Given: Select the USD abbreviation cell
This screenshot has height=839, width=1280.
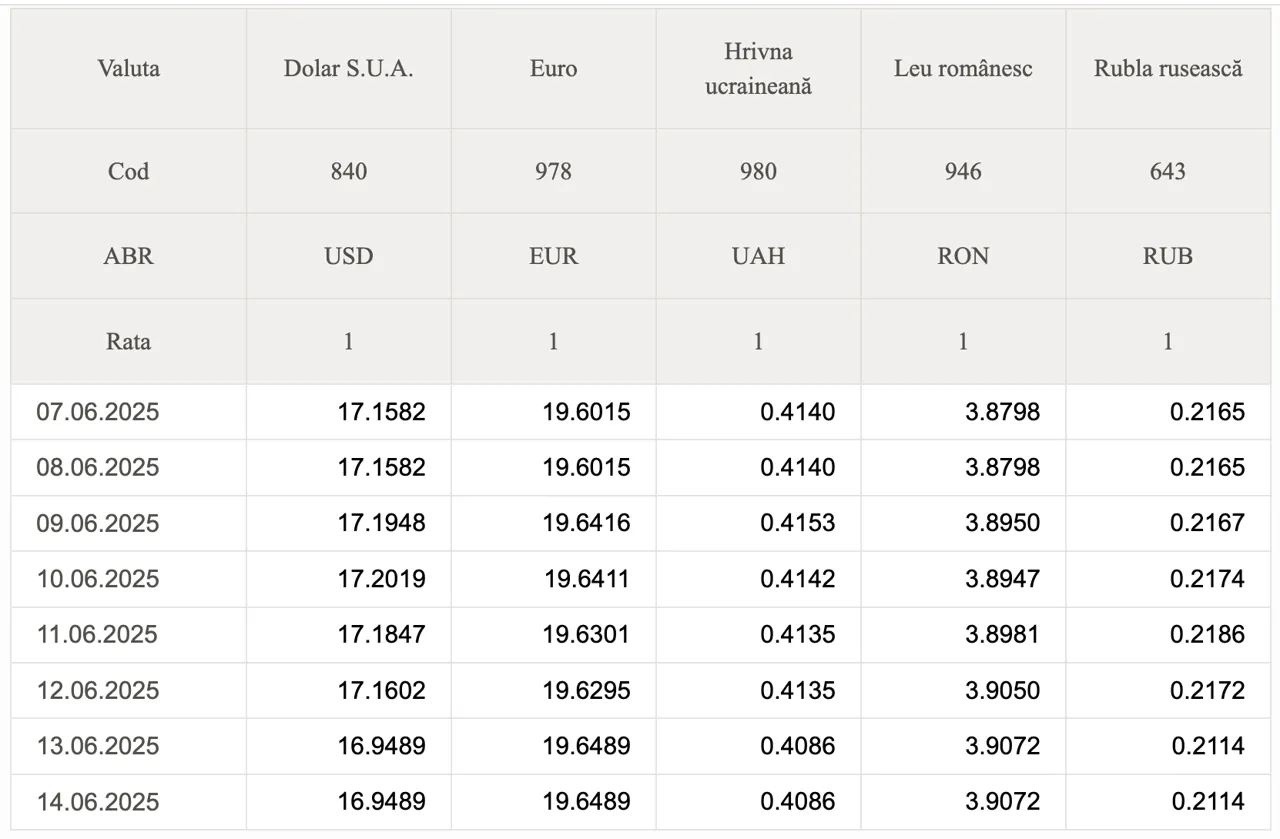Looking at the screenshot, I should point(348,256).
